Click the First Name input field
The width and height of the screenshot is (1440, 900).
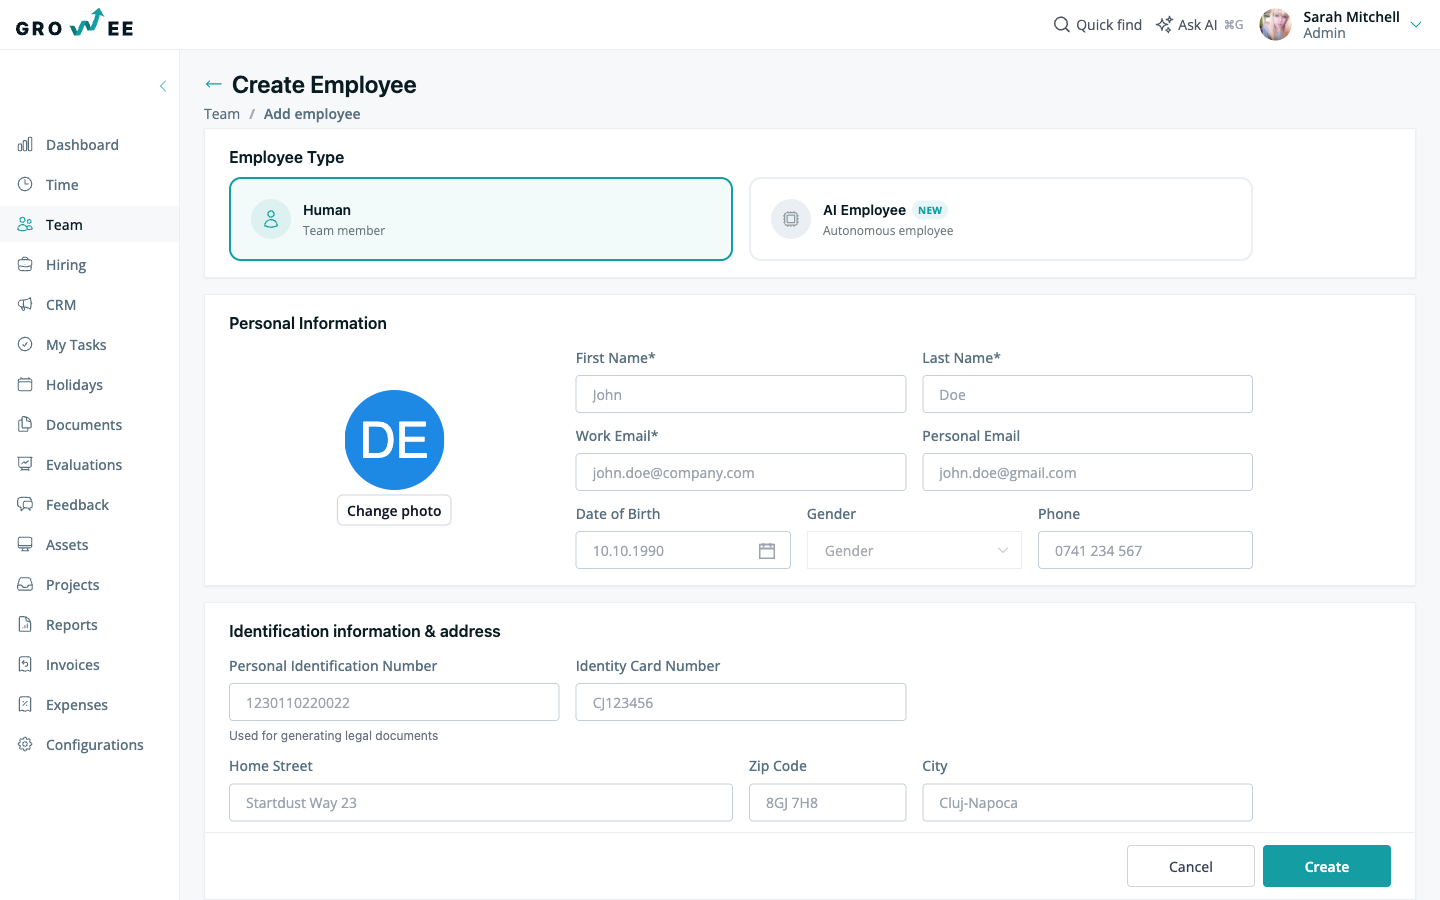coord(741,394)
